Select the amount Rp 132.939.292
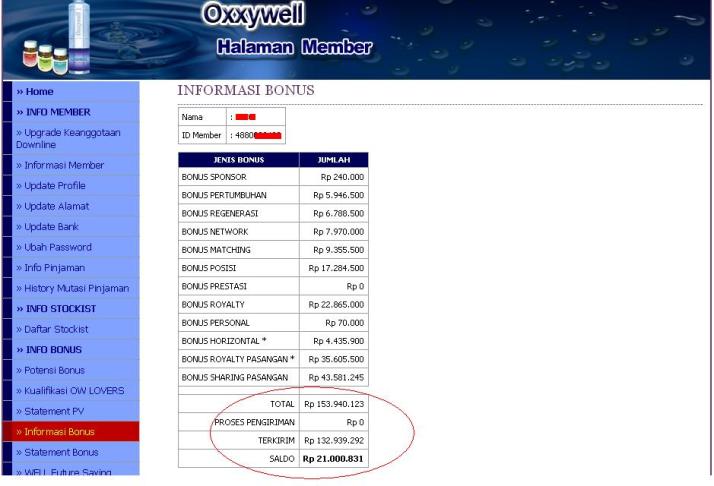714x486 pixels. [334, 440]
